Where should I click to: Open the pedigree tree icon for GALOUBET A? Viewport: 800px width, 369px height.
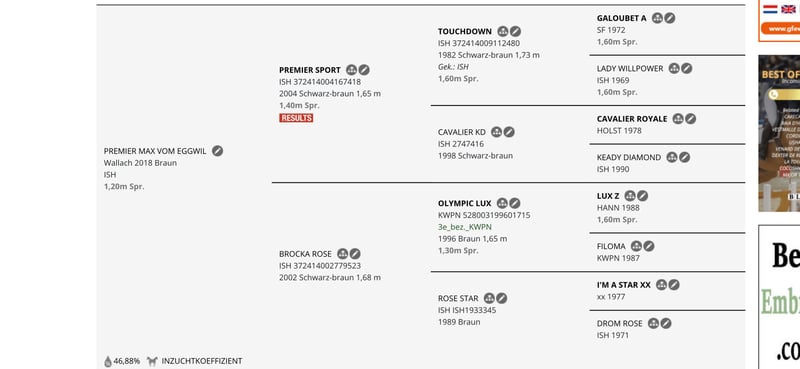(x=658, y=18)
